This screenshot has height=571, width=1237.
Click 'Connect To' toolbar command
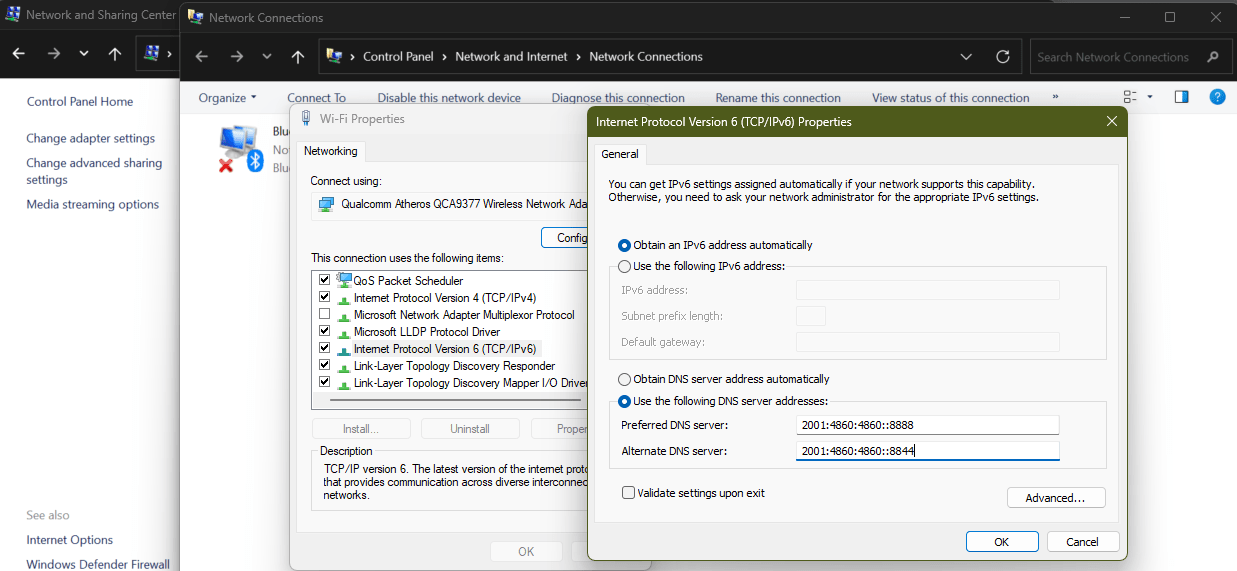point(316,98)
